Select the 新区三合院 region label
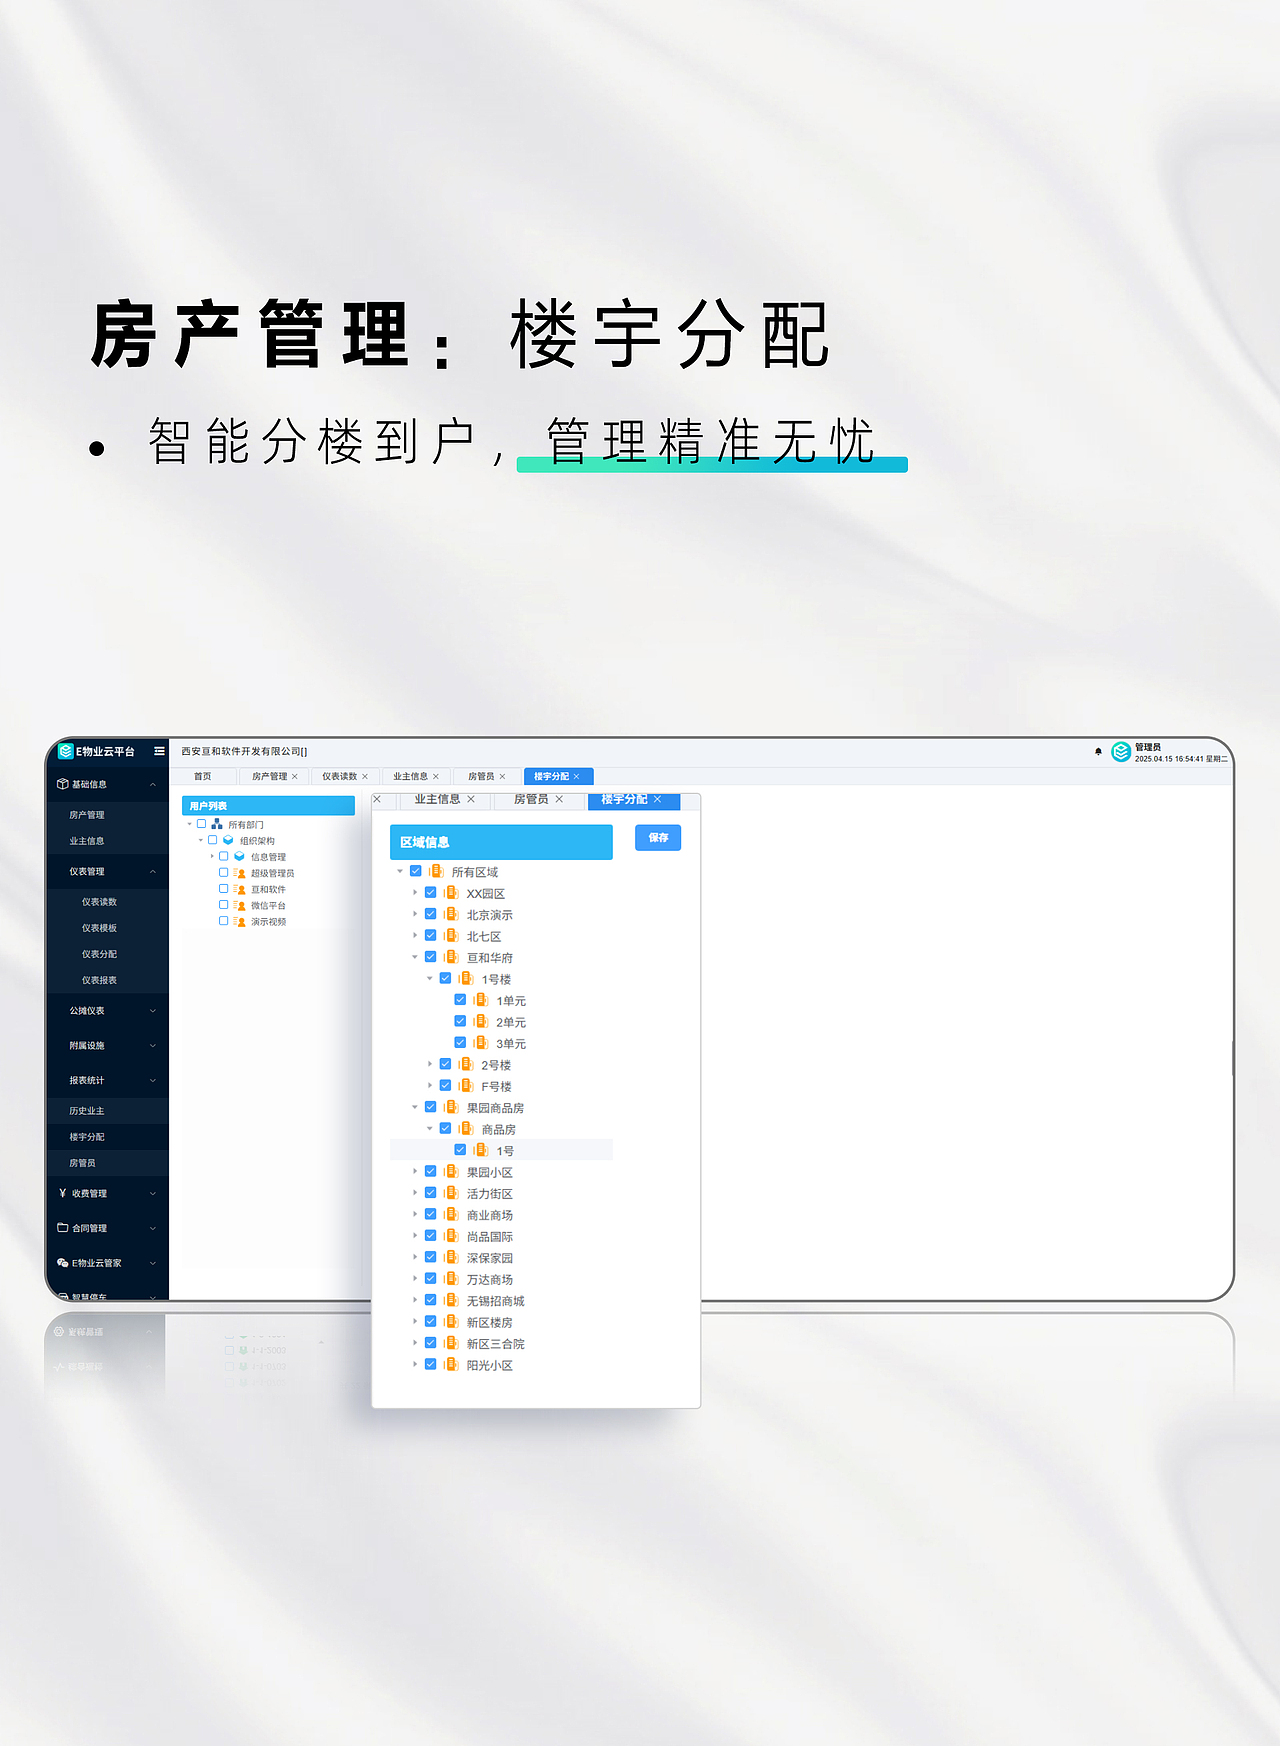This screenshot has height=1746, width=1280. click(495, 1344)
